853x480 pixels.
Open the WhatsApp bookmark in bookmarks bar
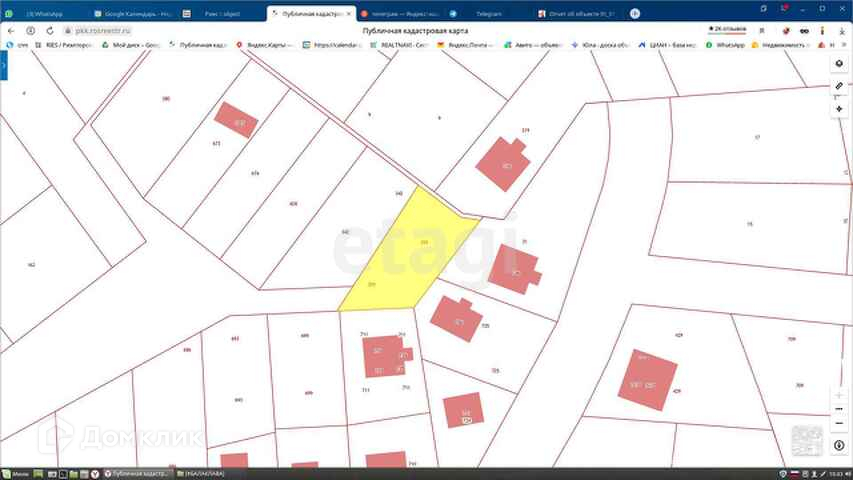click(x=725, y=45)
